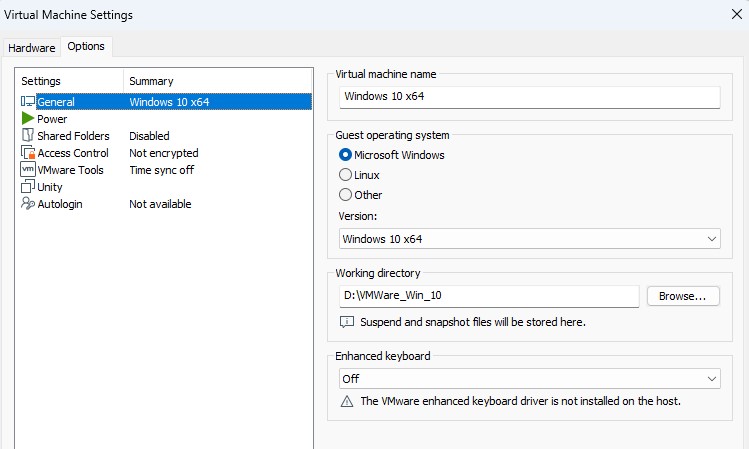Image resolution: width=749 pixels, height=449 pixels.
Task: Click the enhanced keyboard warning triangle icon
Action: [x=347, y=401]
